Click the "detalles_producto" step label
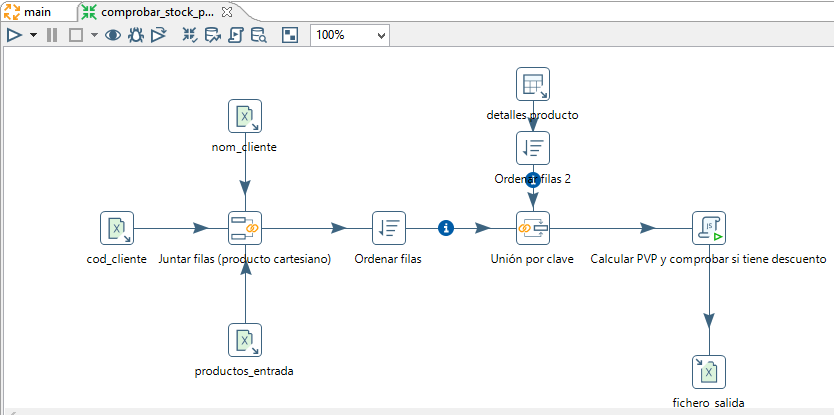Image resolution: width=834 pixels, height=415 pixels. point(532,115)
